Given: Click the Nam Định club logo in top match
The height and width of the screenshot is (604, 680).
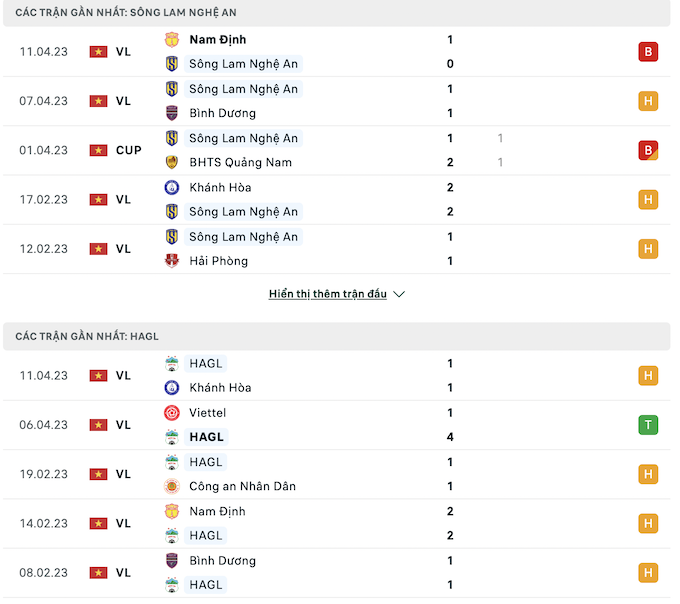Looking at the screenshot, I should point(172,40).
